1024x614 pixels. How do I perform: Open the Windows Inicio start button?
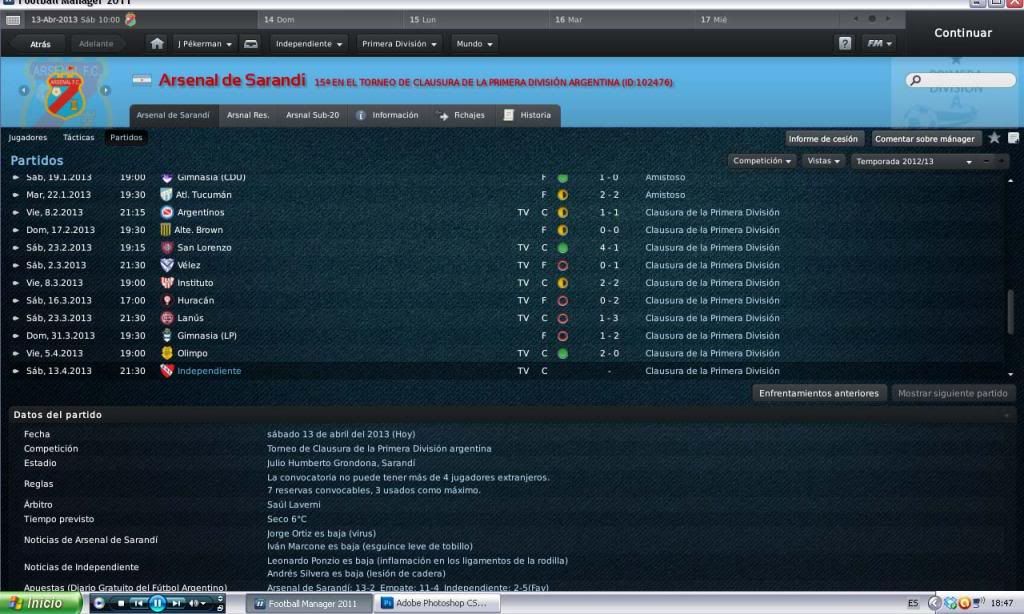[x=41, y=604]
